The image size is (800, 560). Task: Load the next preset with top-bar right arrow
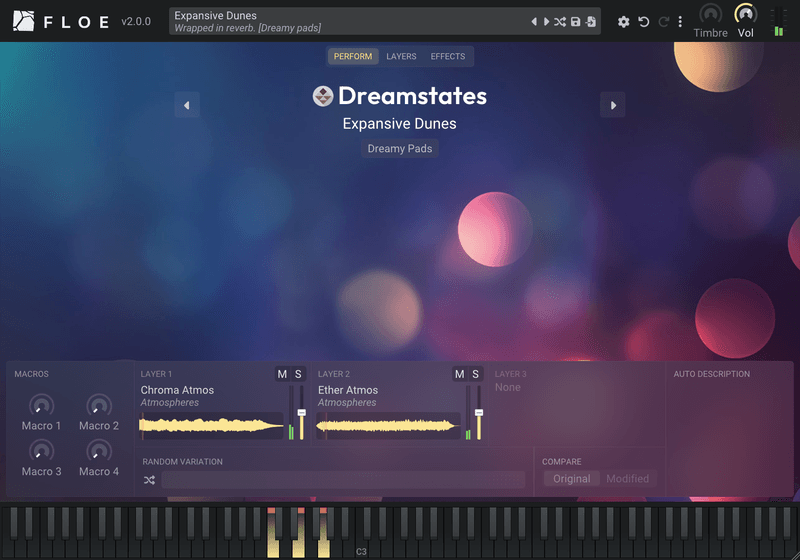click(546, 21)
